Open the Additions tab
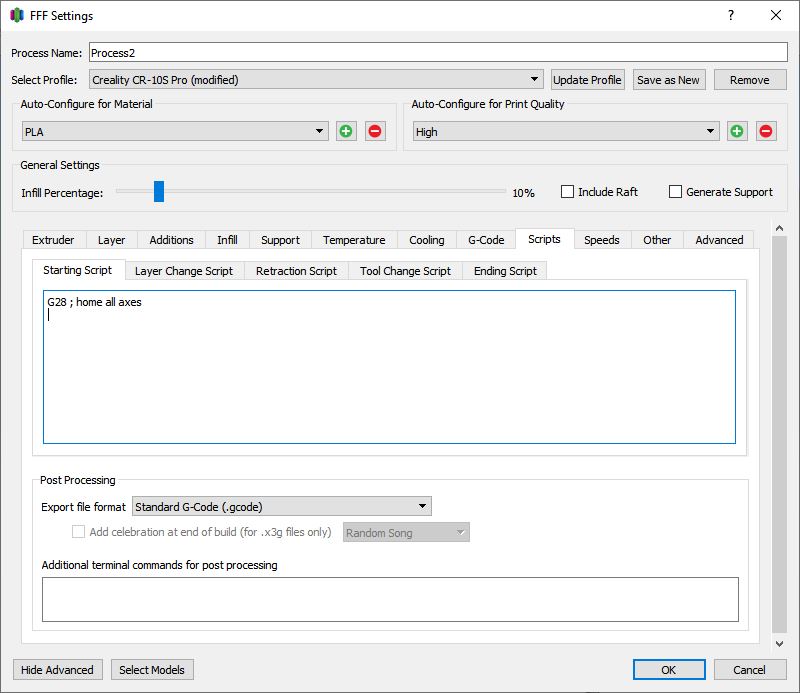This screenshot has width=800, height=693. click(x=171, y=240)
